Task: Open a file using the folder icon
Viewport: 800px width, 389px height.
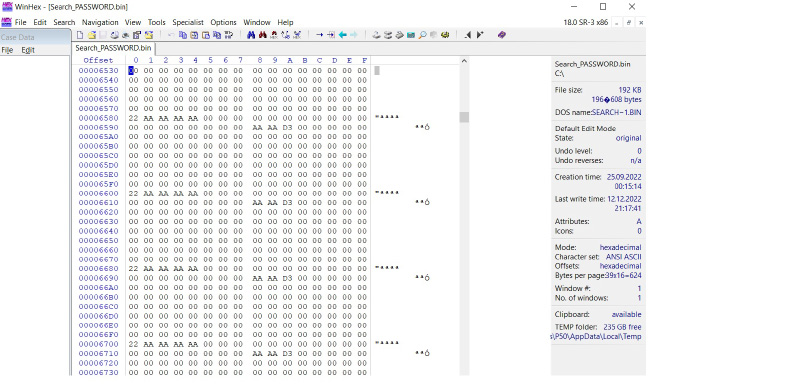Action: coord(92,35)
